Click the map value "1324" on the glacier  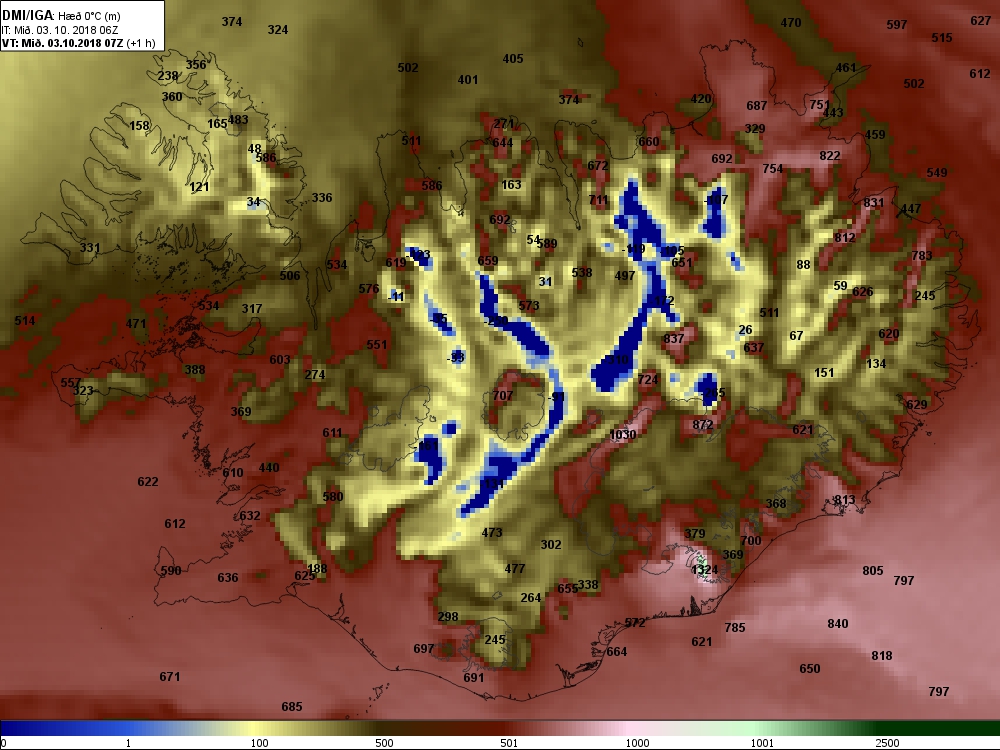(x=704, y=570)
